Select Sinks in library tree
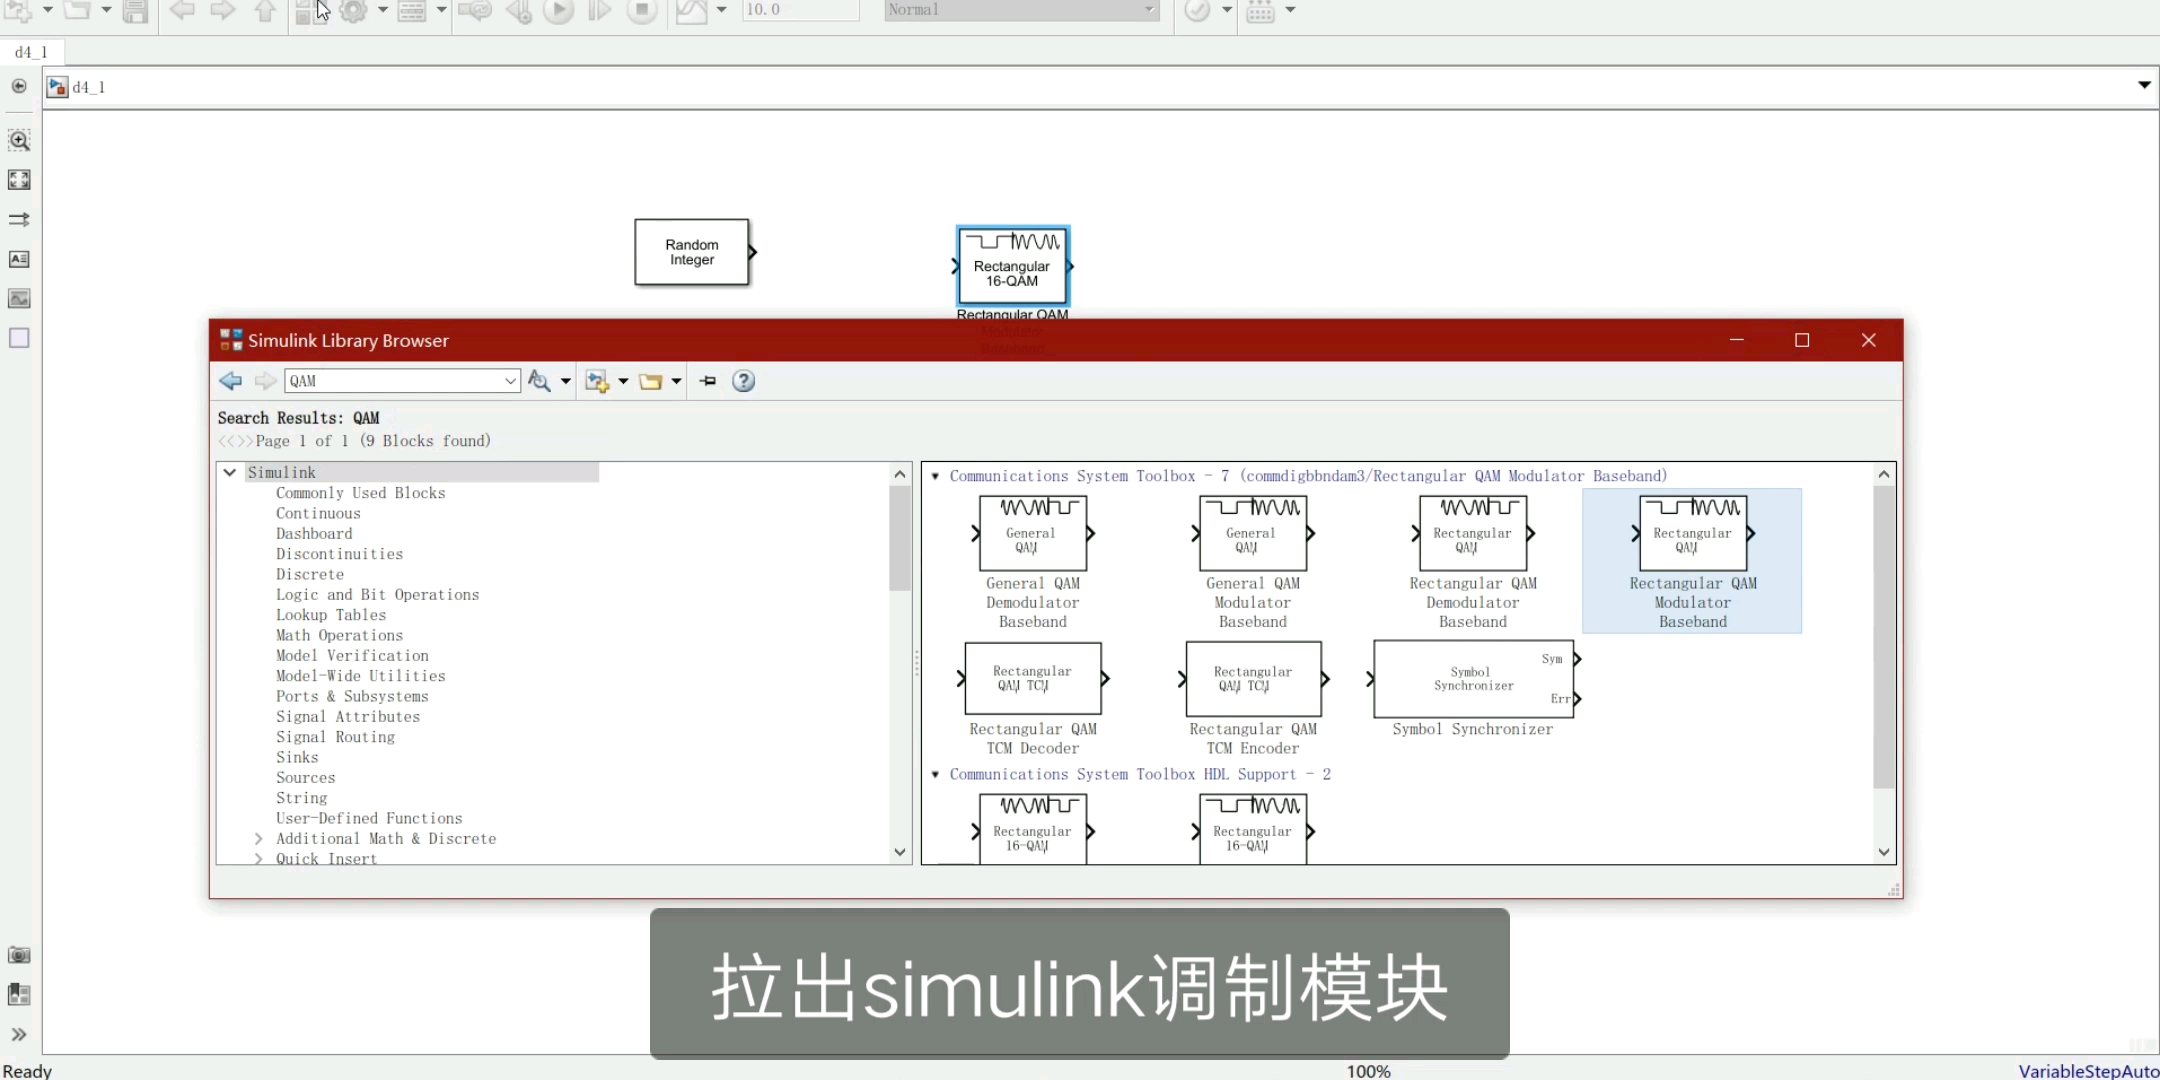Viewport: 2160px width, 1080px height. pyautogui.click(x=297, y=757)
